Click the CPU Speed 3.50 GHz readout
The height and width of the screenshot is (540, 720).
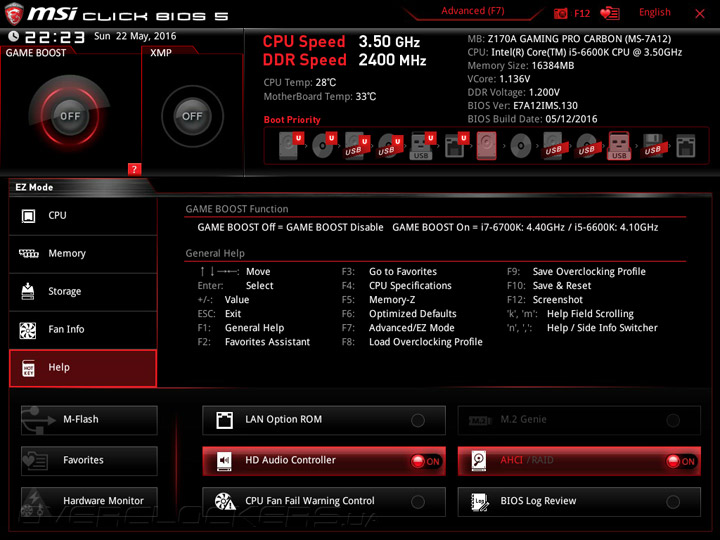(x=341, y=41)
